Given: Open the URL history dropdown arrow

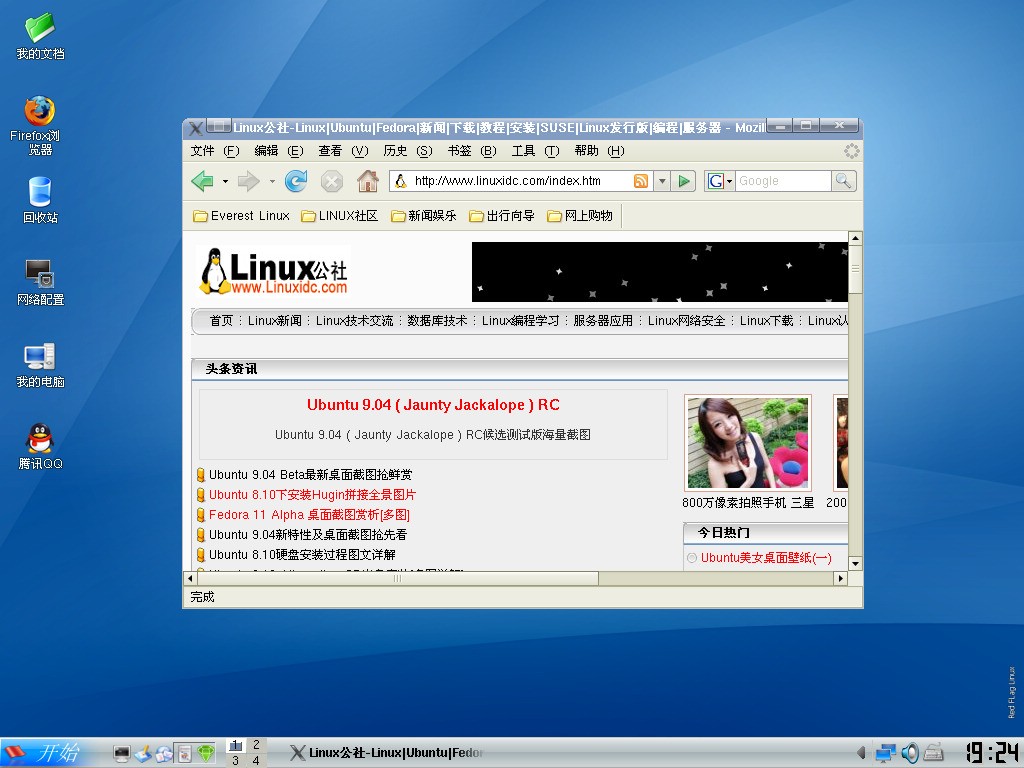Looking at the screenshot, I should (662, 181).
